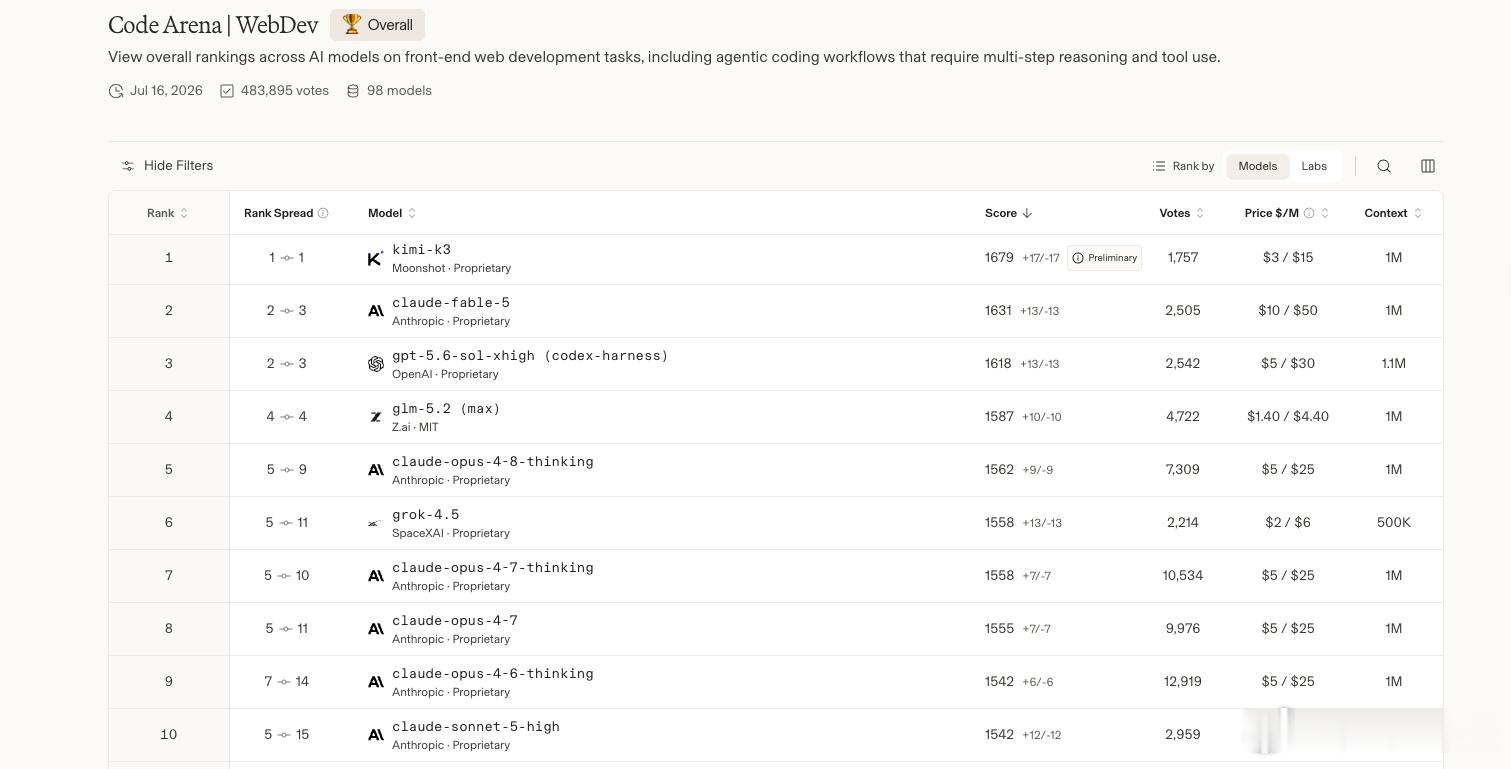Image resolution: width=1511 pixels, height=769 pixels.
Task: Sort the table by Model column
Action: 392,213
